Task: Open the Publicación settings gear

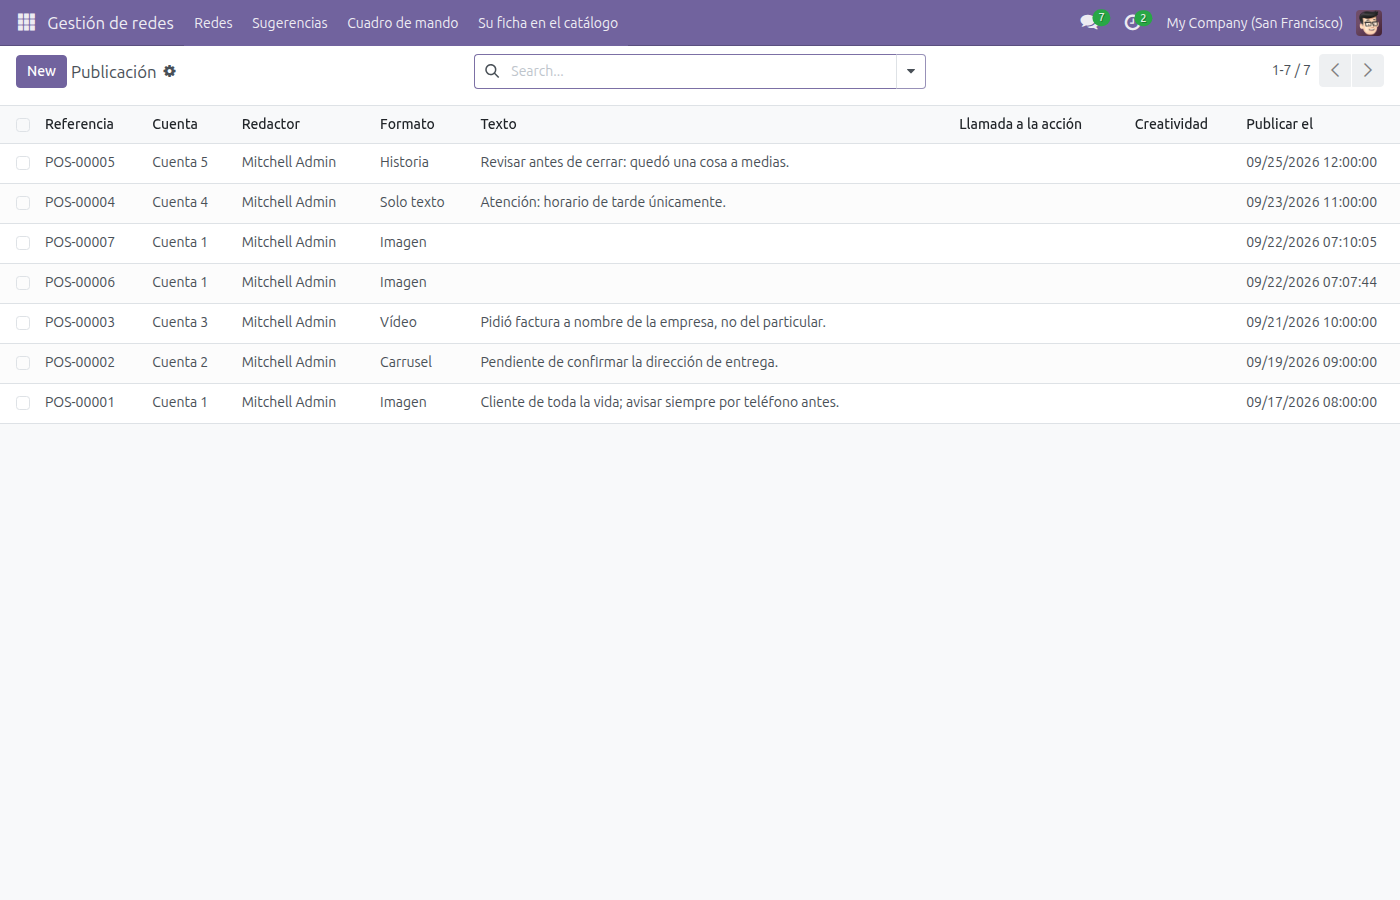Action: pos(170,71)
